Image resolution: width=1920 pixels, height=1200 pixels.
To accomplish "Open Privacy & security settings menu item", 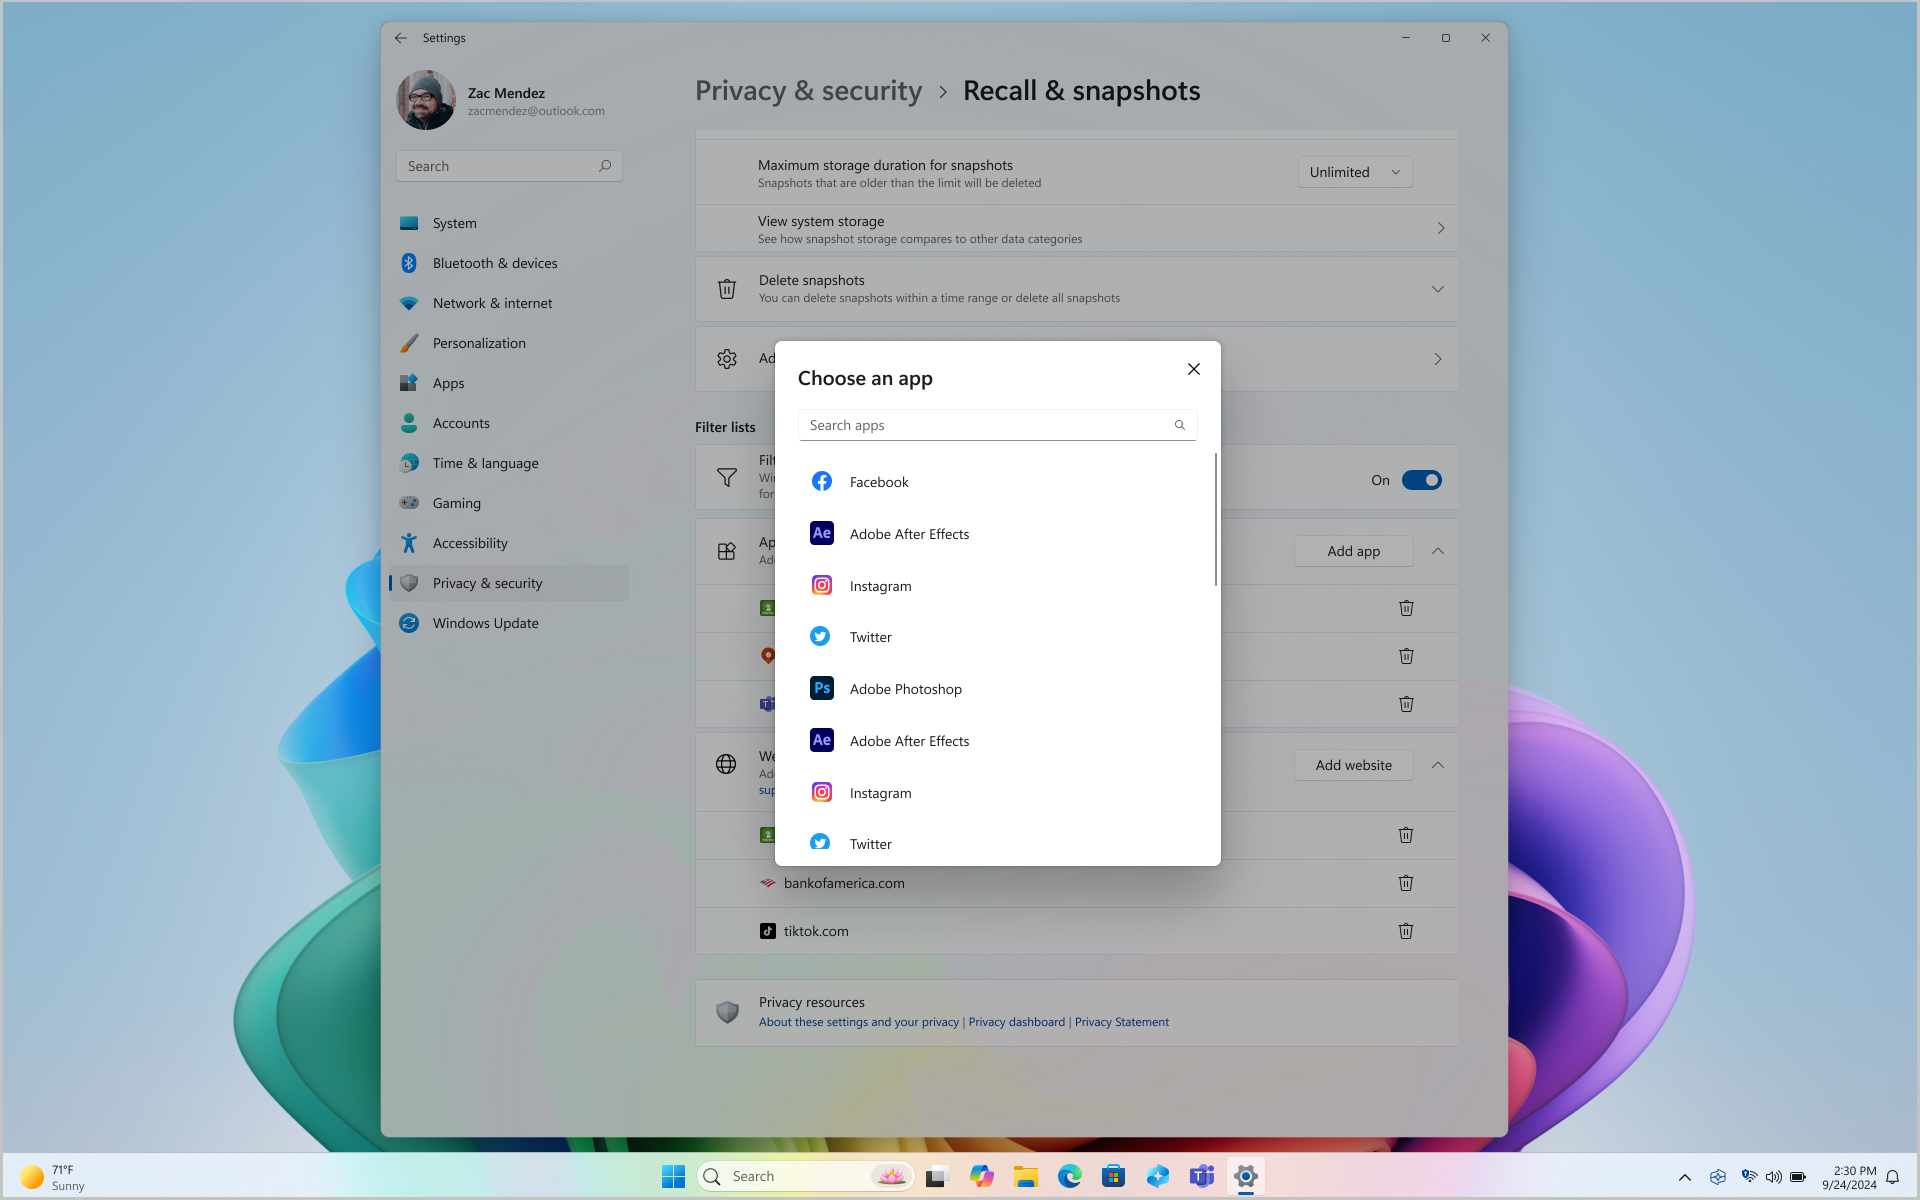I will coord(487,582).
